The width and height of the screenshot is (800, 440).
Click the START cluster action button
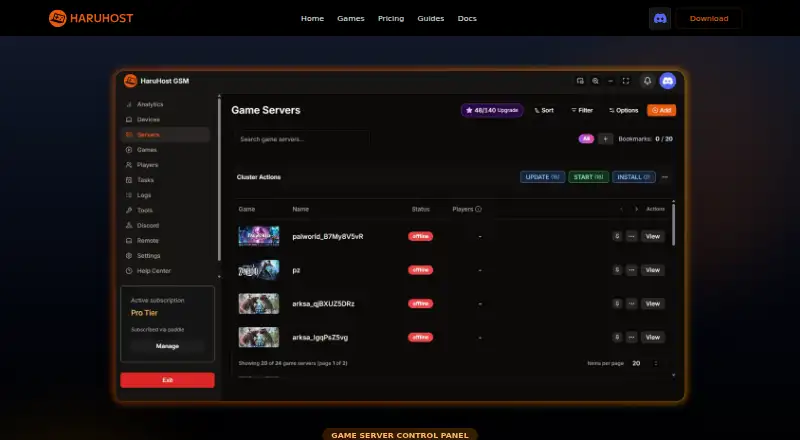(x=588, y=177)
